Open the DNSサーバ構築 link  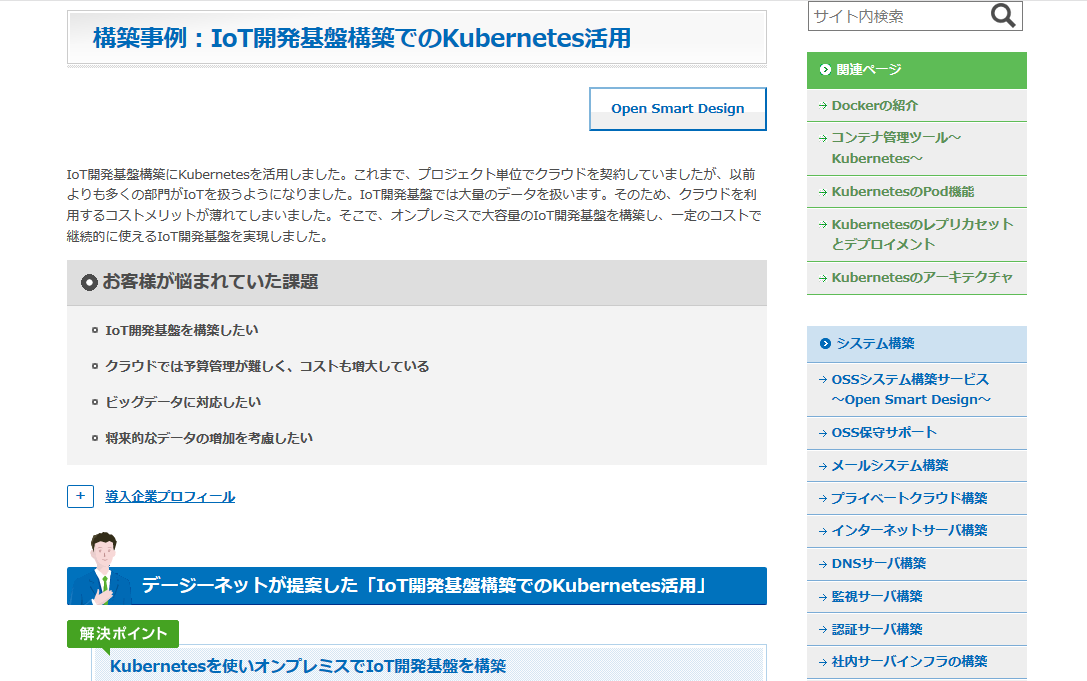[x=878, y=563]
